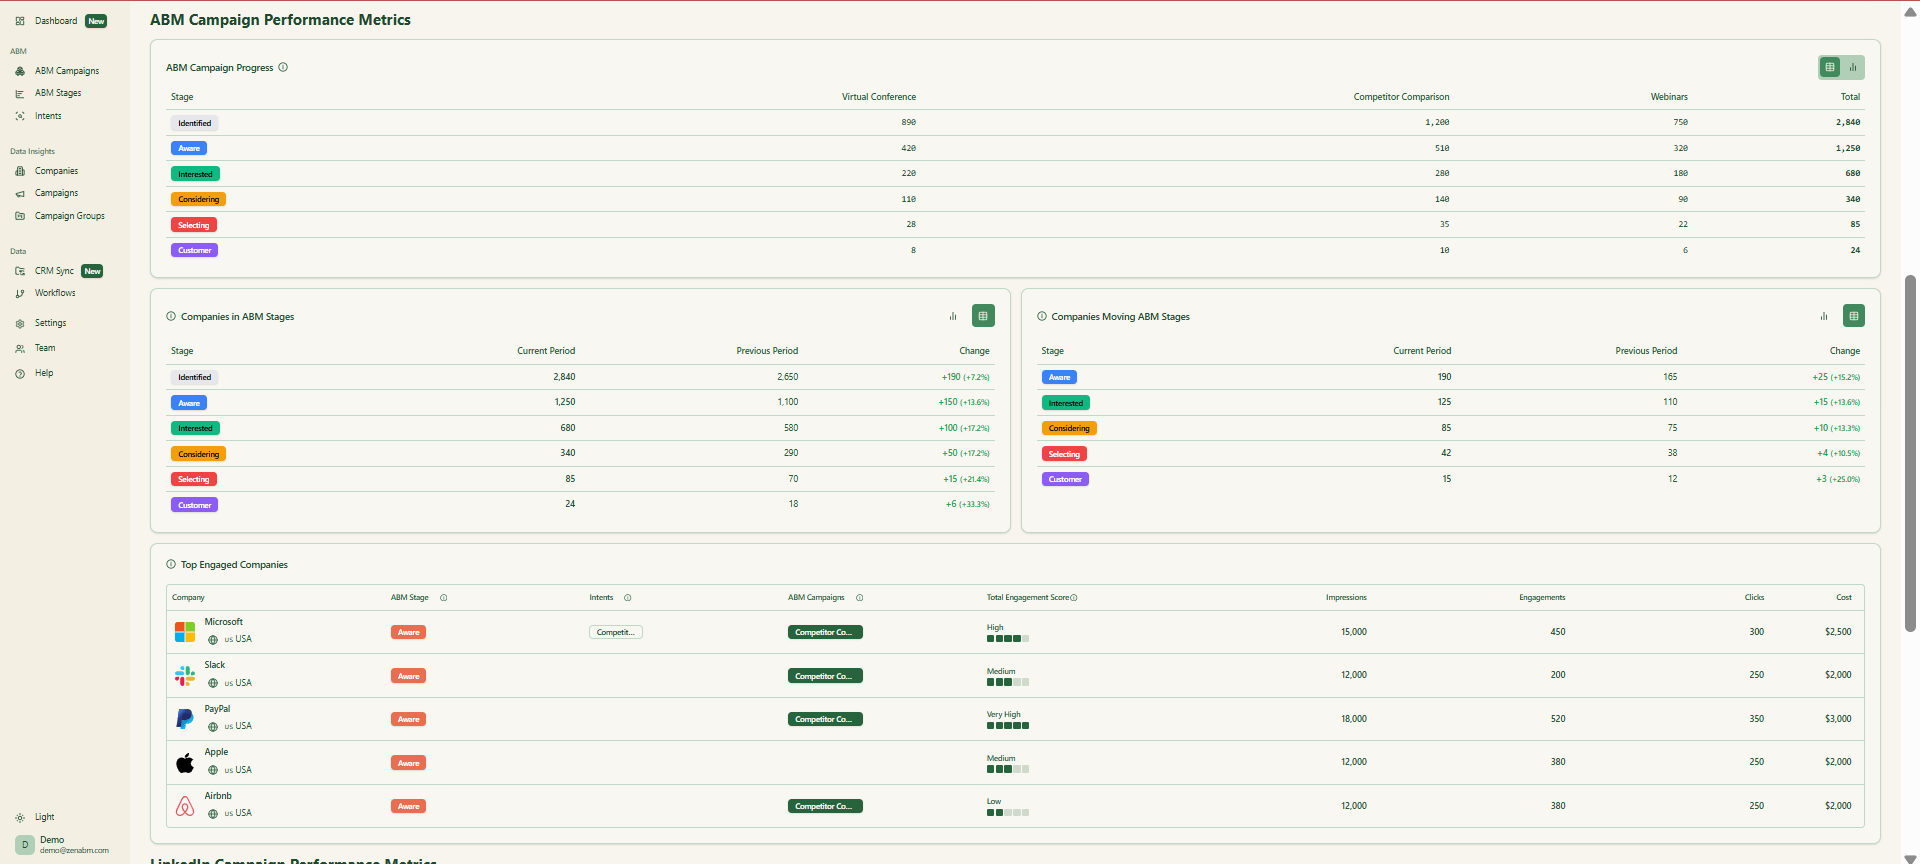This screenshot has width=1920, height=864.
Task: Open Dashboard via its sidebar icon
Action: 20,21
